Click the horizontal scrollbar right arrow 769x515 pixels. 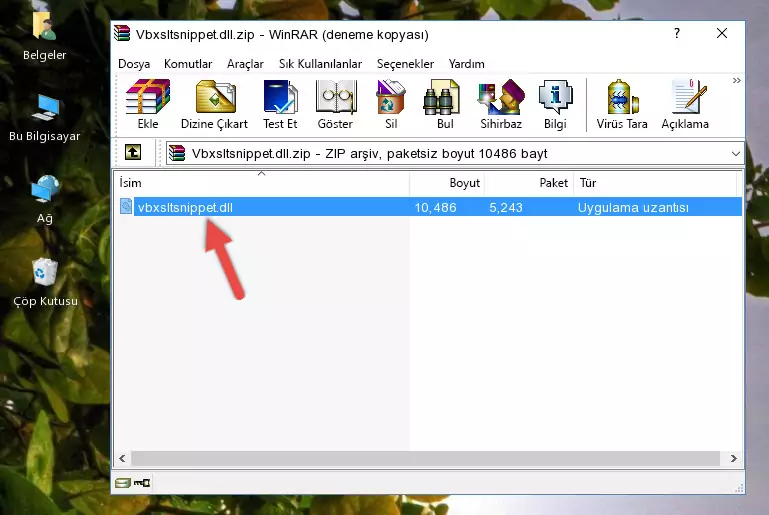(733, 459)
